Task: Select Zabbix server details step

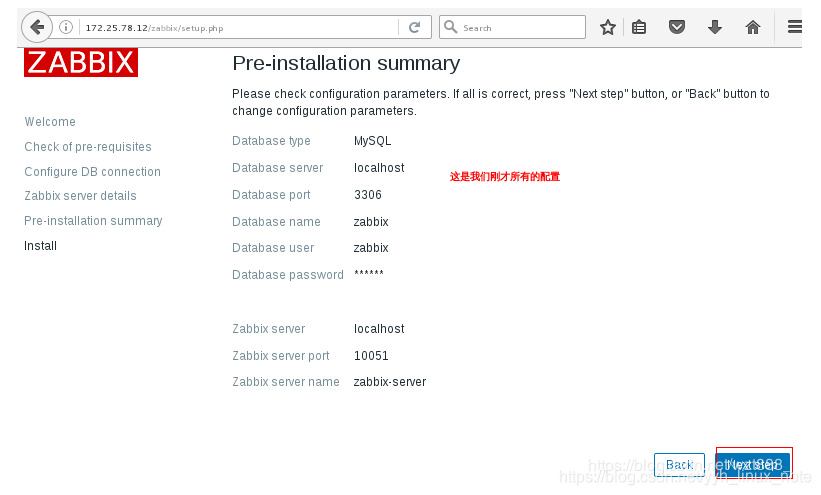Action: click(x=81, y=196)
